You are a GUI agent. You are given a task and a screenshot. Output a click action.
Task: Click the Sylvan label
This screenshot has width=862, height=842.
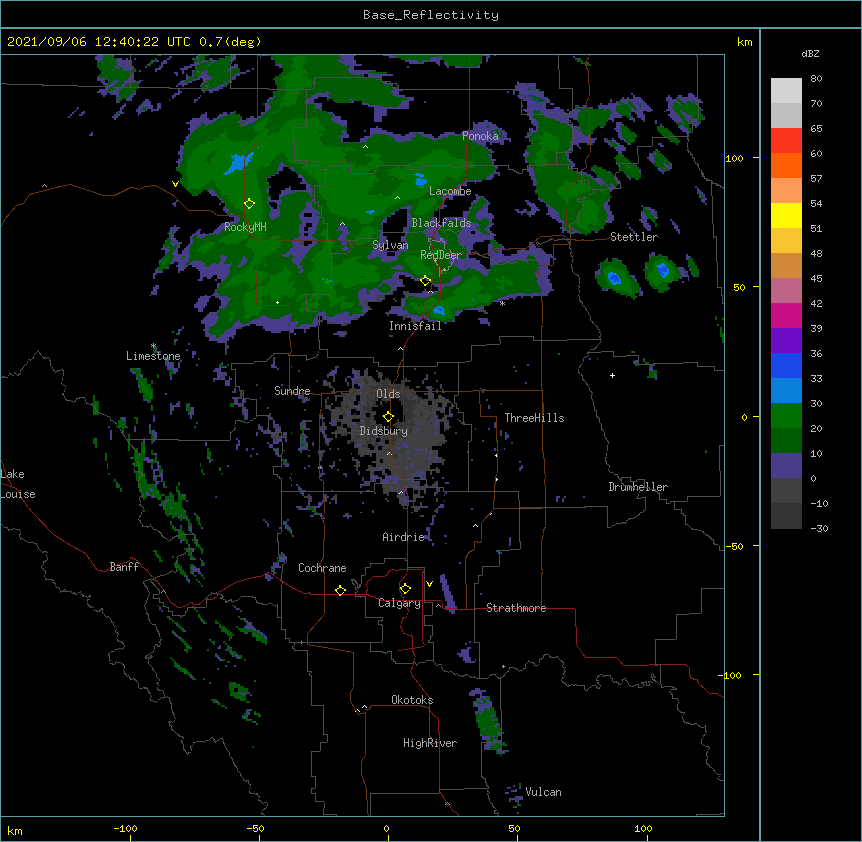pyautogui.click(x=390, y=245)
